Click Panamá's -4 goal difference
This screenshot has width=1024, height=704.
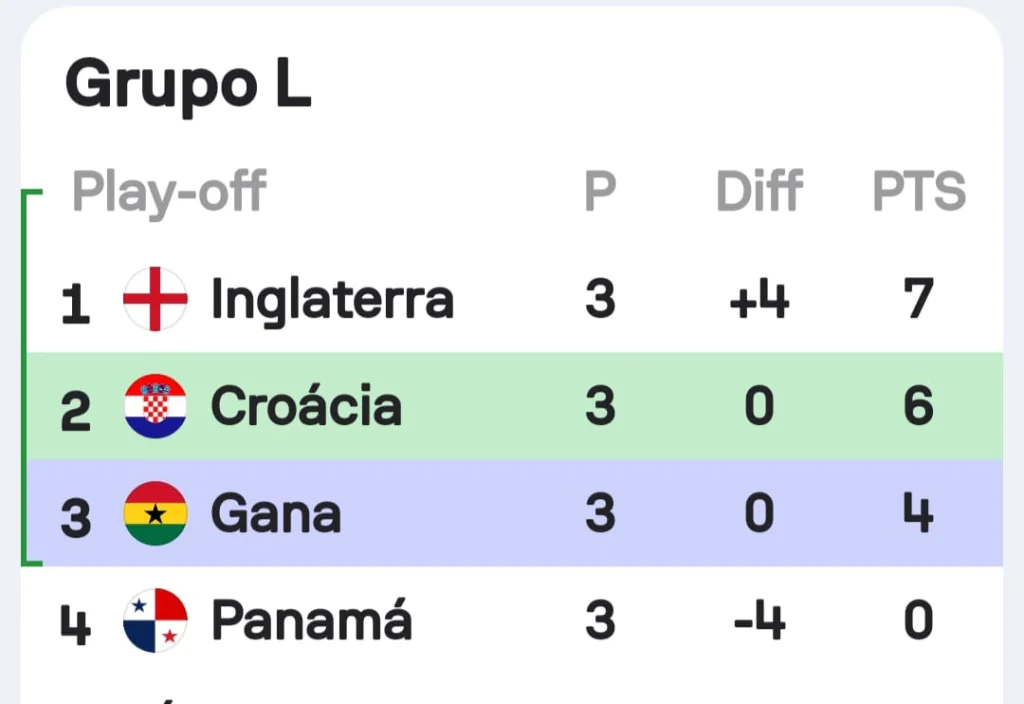pyautogui.click(x=760, y=620)
